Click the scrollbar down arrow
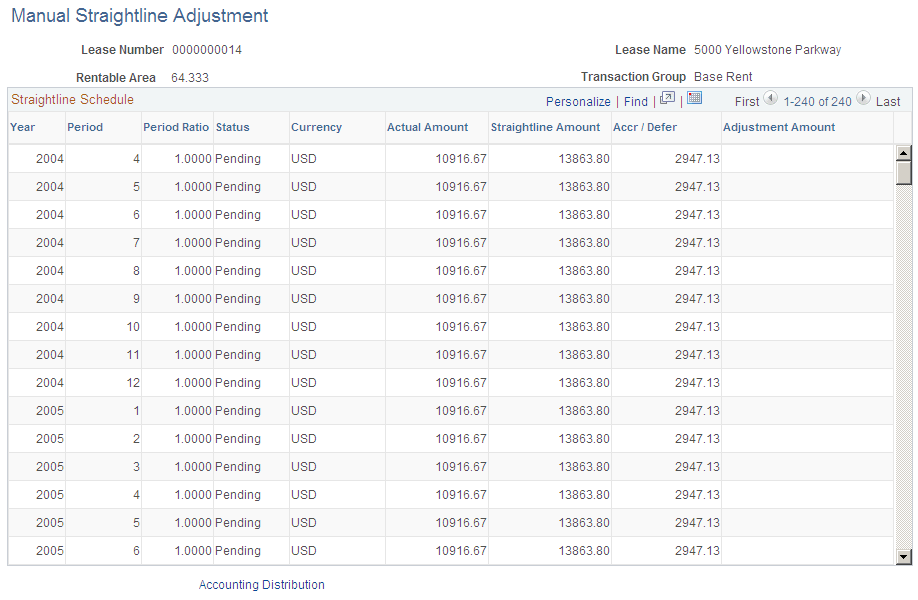 pyautogui.click(x=904, y=555)
